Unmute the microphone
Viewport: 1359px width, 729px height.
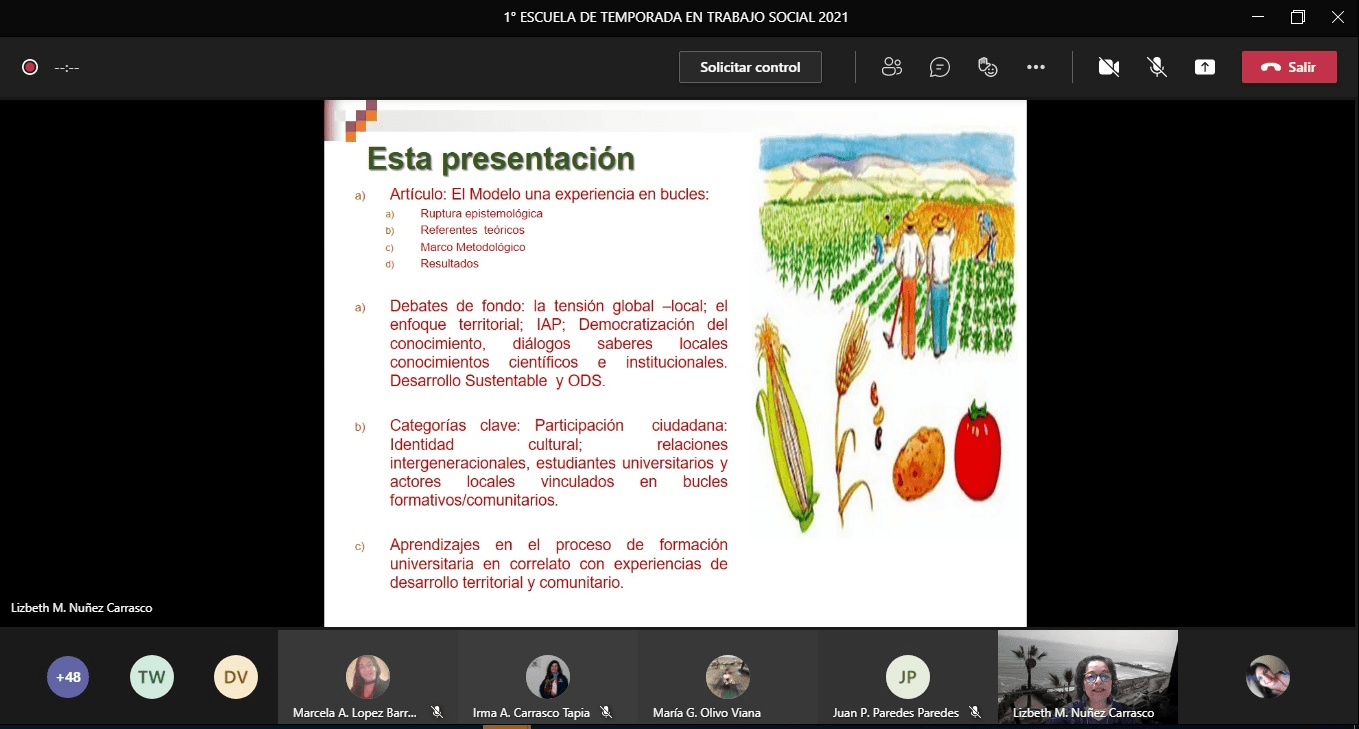point(1157,67)
